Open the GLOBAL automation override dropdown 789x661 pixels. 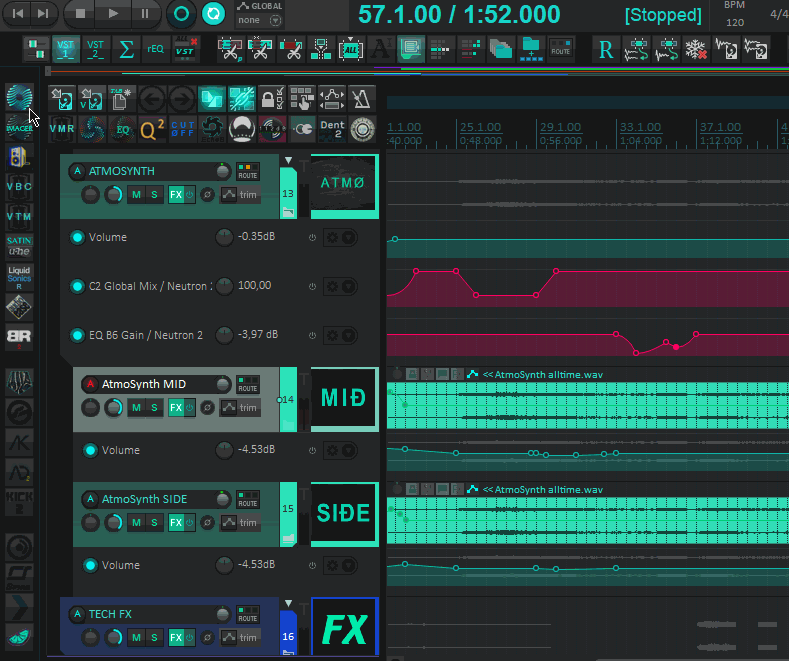(x=261, y=20)
